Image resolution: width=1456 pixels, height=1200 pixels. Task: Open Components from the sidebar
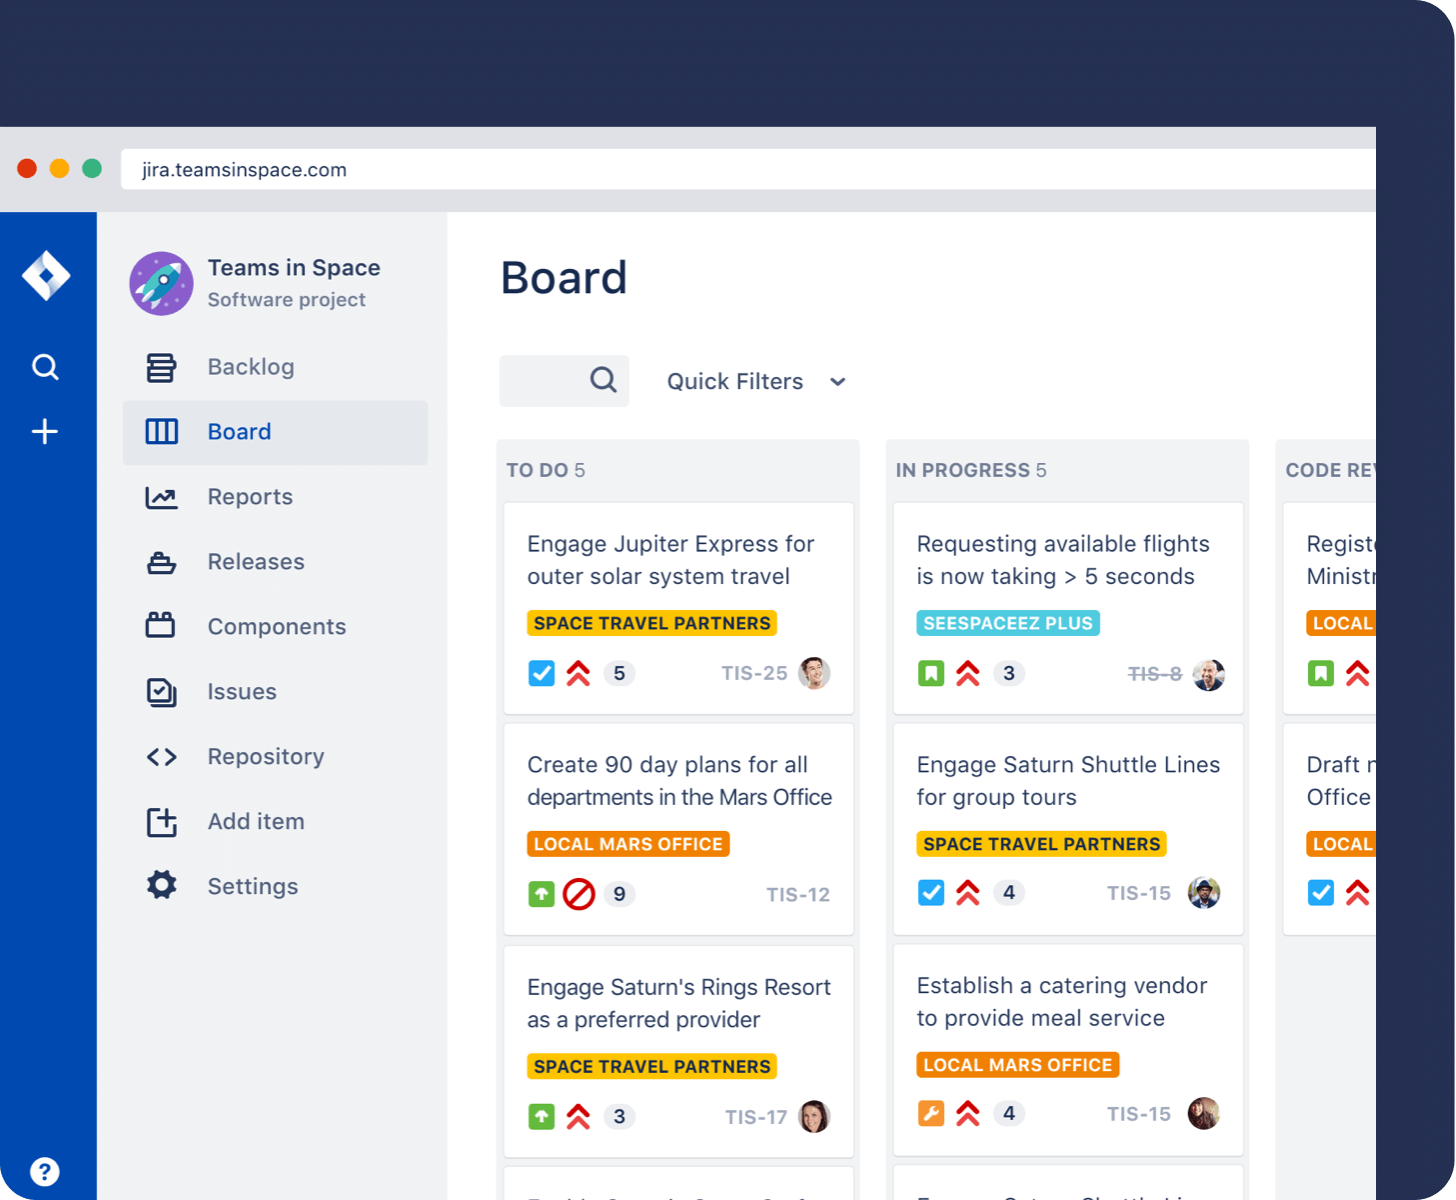(275, 627)
